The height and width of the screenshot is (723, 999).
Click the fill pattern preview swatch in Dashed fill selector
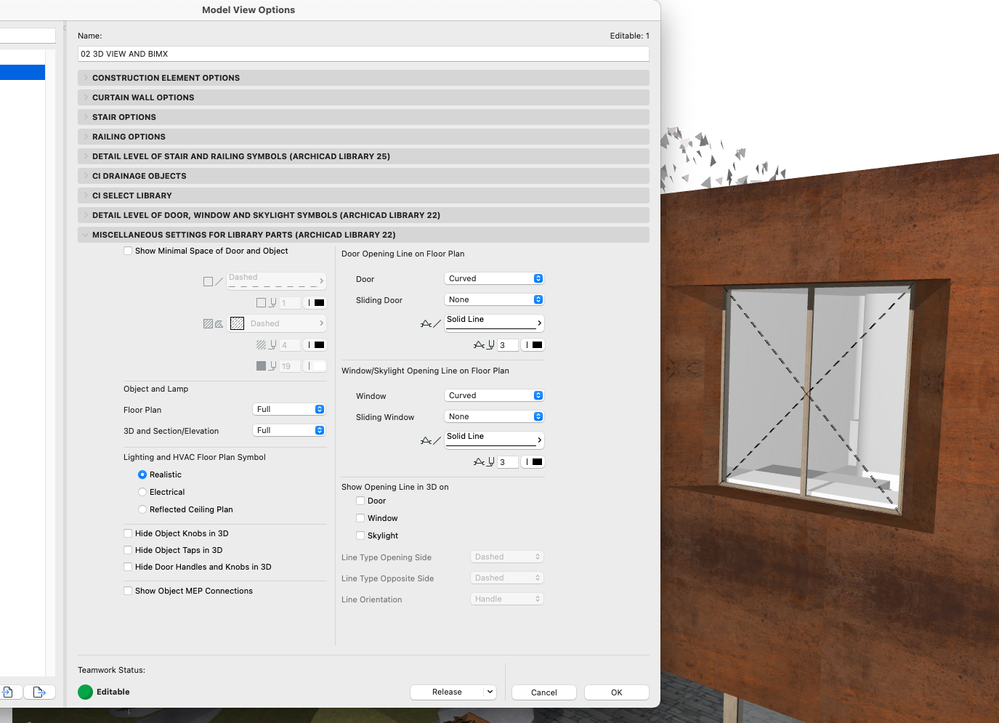237,324
